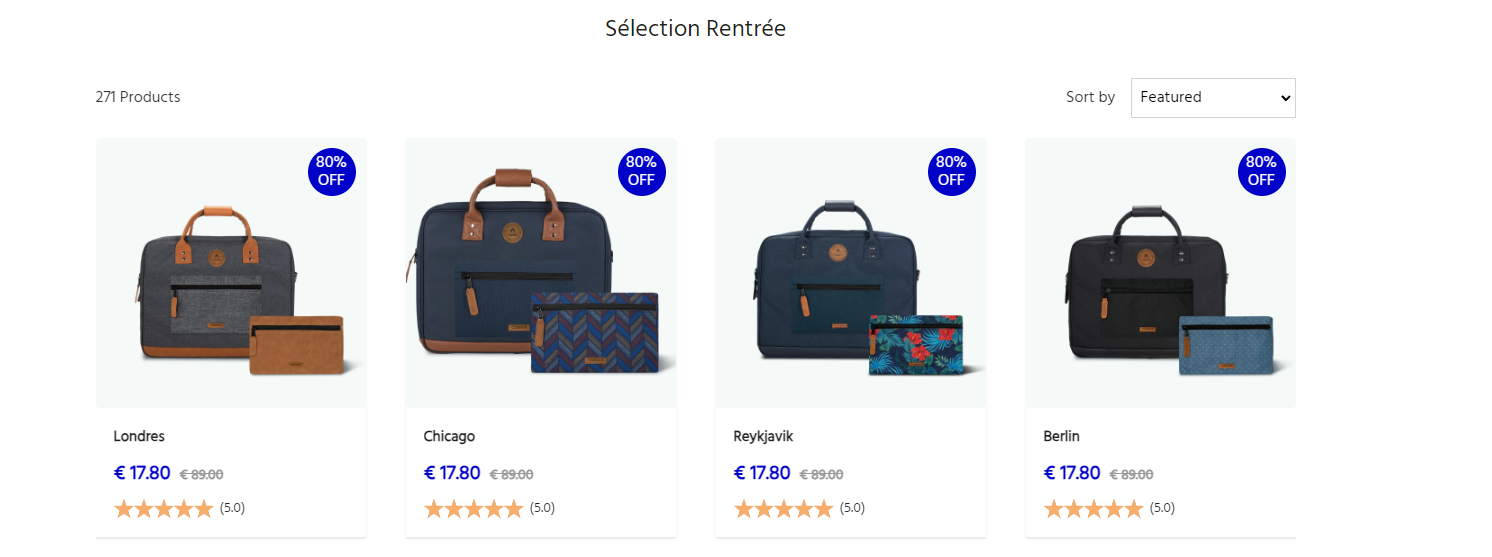
Task: Click the star rating under Chicago
Action: [x=474, y=509]
